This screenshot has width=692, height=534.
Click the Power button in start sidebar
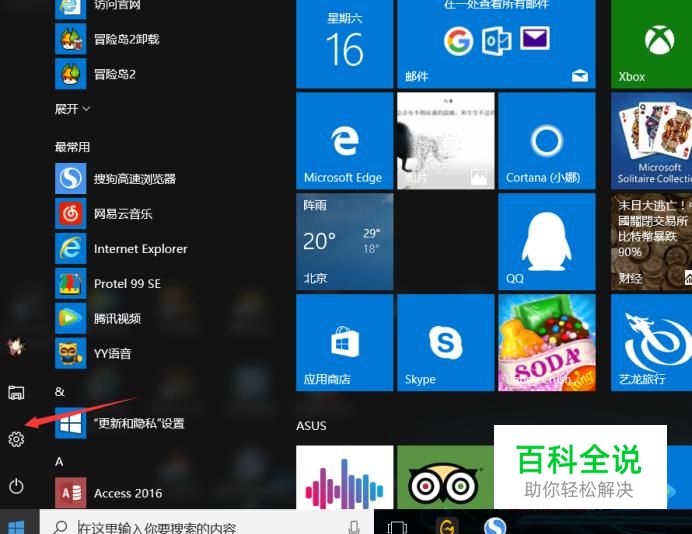(x=16, y=486)
